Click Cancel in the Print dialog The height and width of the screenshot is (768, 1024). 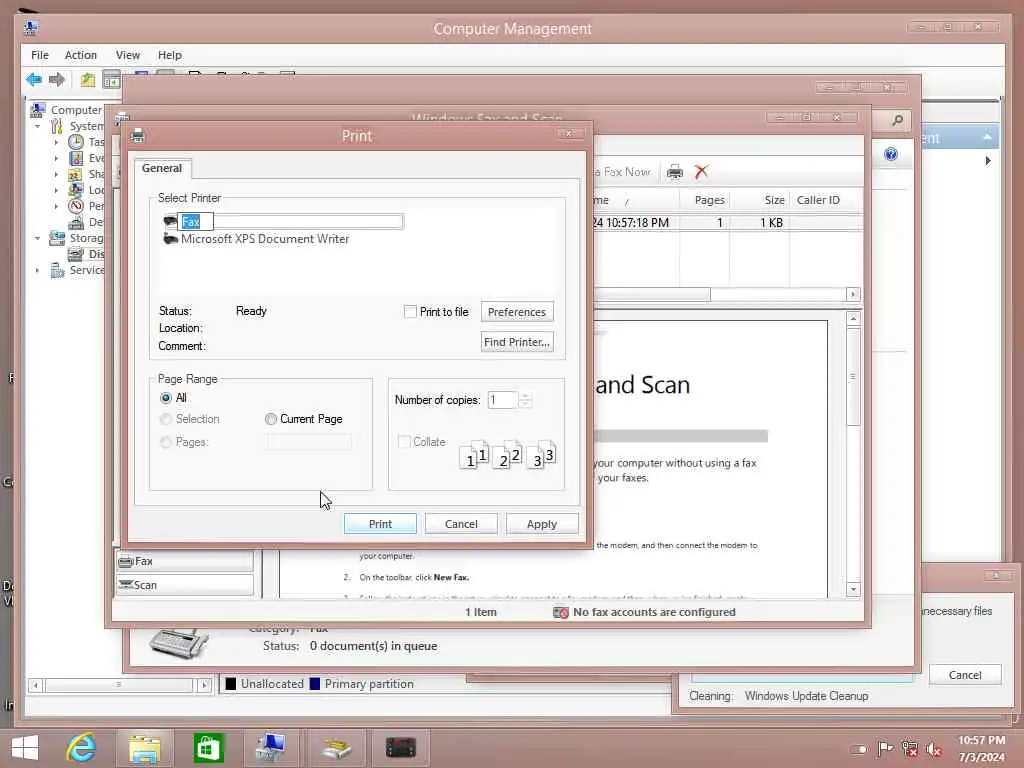pyautogui.click(x=461, y=524)
